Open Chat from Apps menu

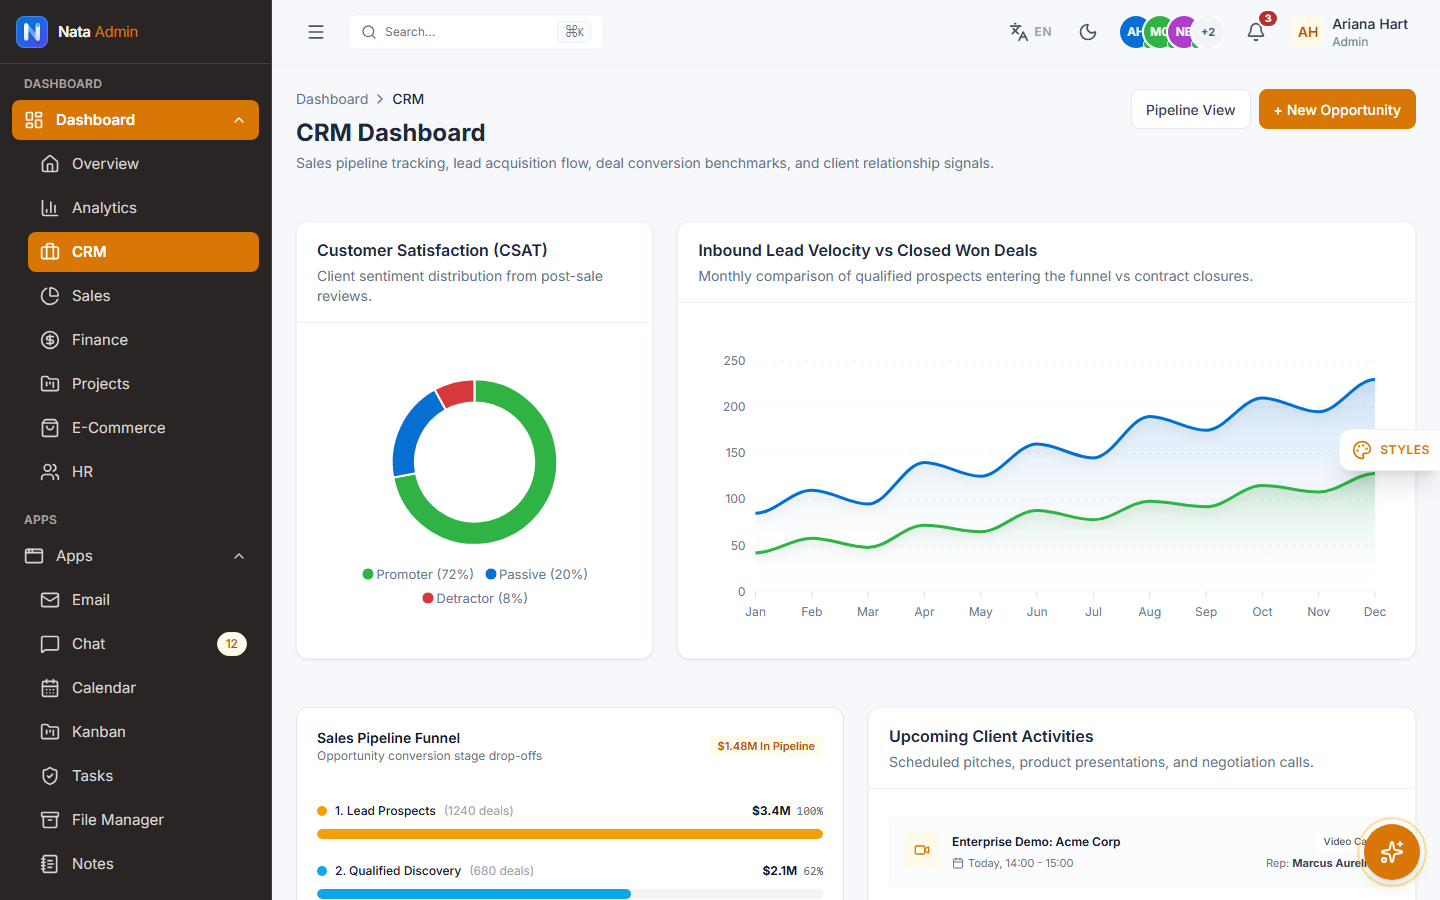143,644
